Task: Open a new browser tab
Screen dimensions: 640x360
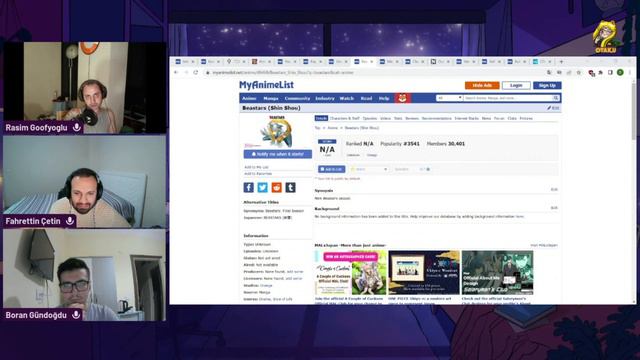Action: [x=561, y=62]
